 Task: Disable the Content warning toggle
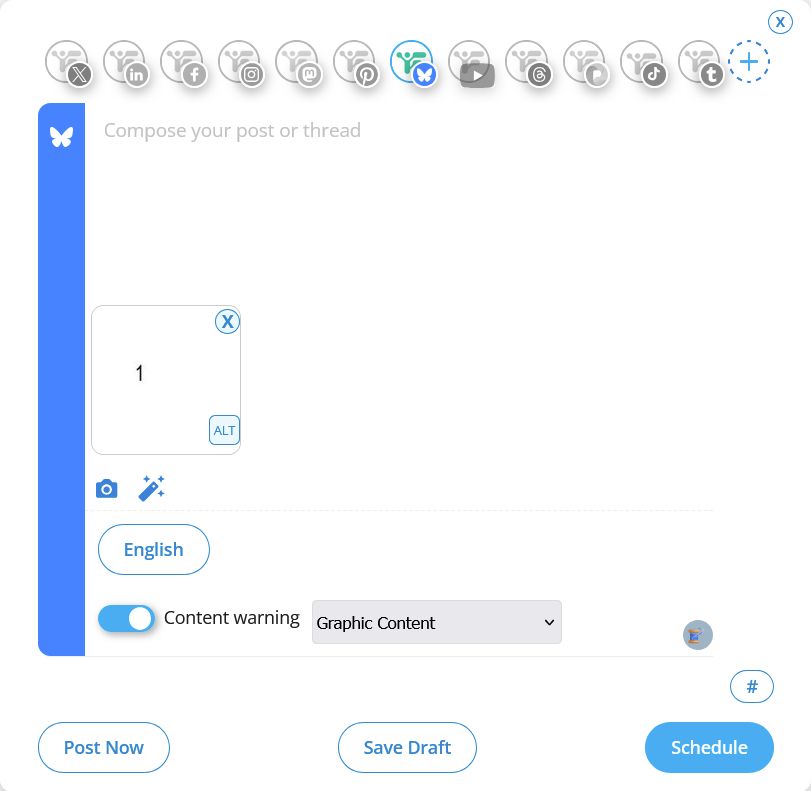click(126, 618)
